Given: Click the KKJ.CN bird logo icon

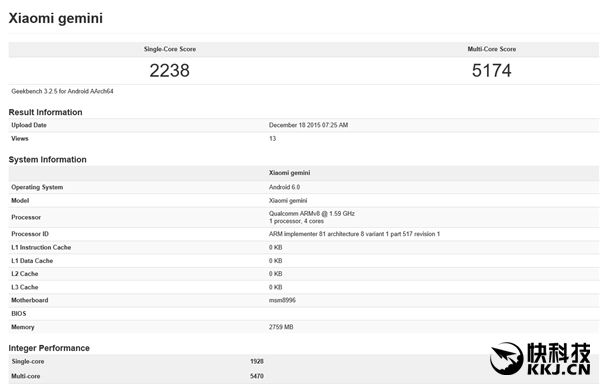Looking at the screenshot, I should [506, 359].
